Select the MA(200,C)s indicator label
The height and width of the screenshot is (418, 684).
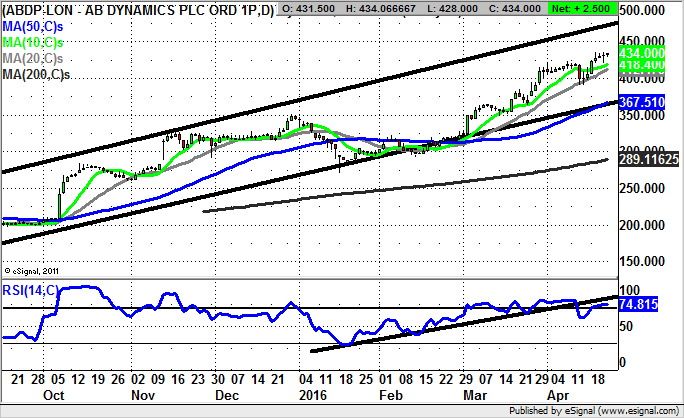pyautogui.click(x=40, y=74)
